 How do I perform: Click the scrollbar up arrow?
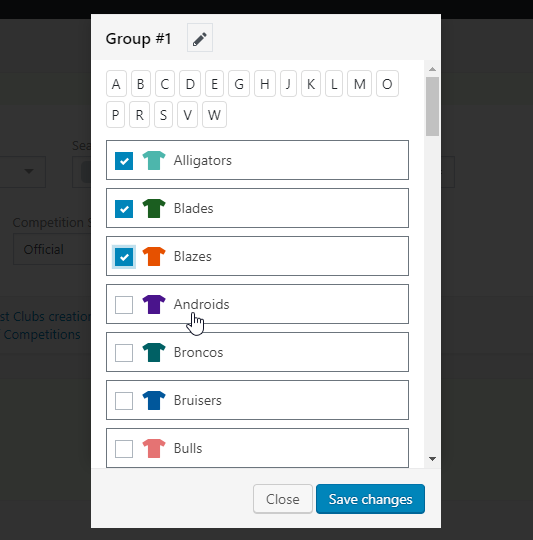[432, 69]
